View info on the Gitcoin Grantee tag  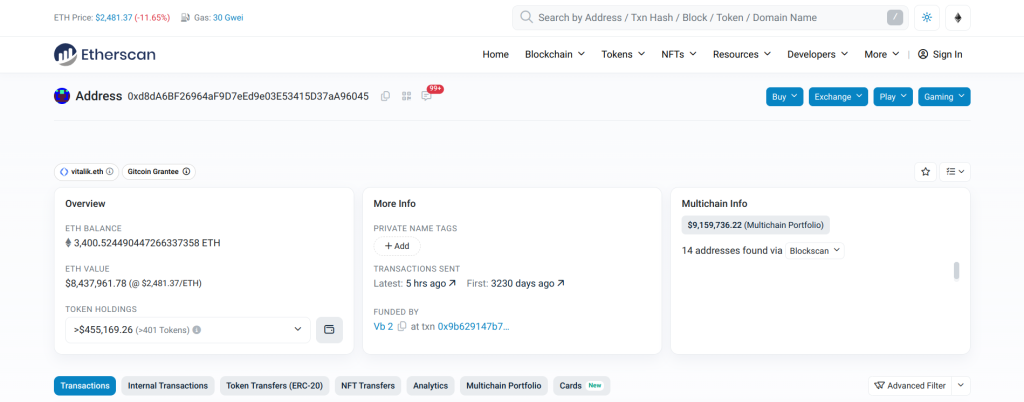[x=186, y=172]
